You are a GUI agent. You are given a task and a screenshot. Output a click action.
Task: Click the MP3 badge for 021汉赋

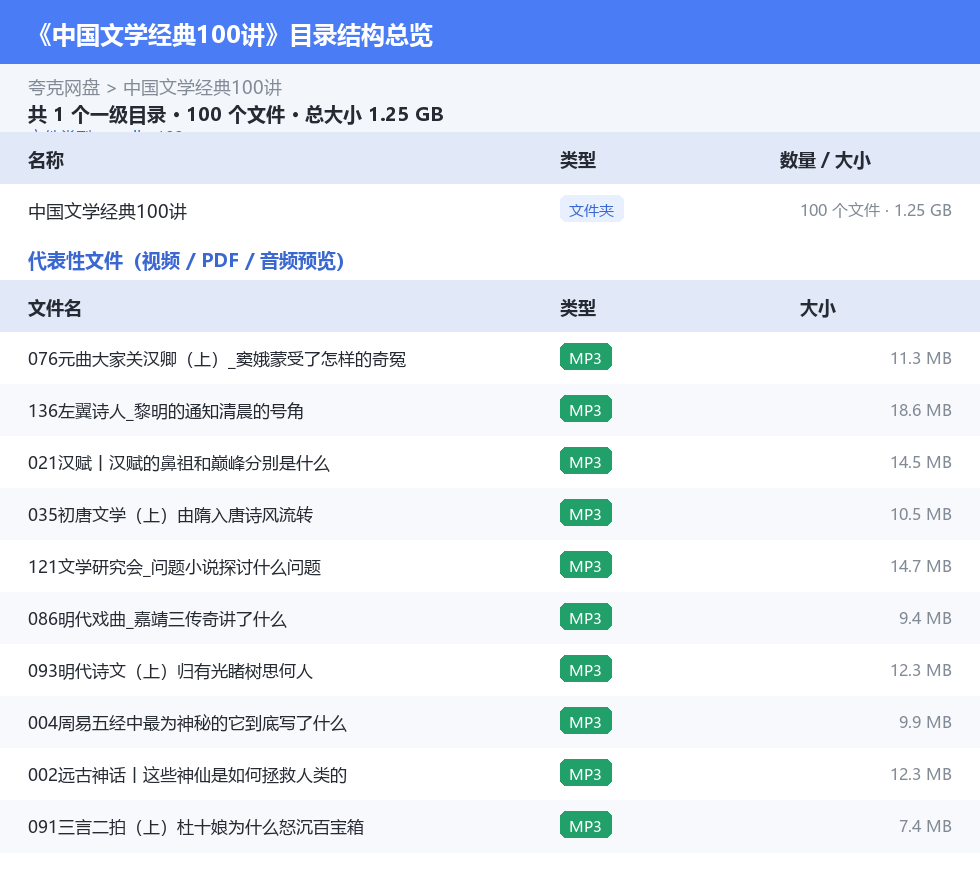pyautogui.click(x=586, y=461)
